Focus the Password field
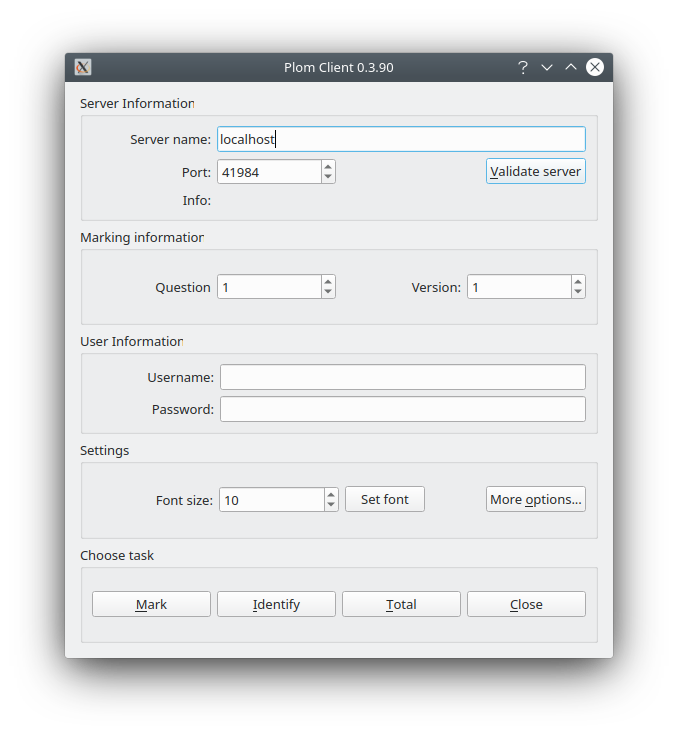Screen dimensions: 678x735 click(403, 409)
